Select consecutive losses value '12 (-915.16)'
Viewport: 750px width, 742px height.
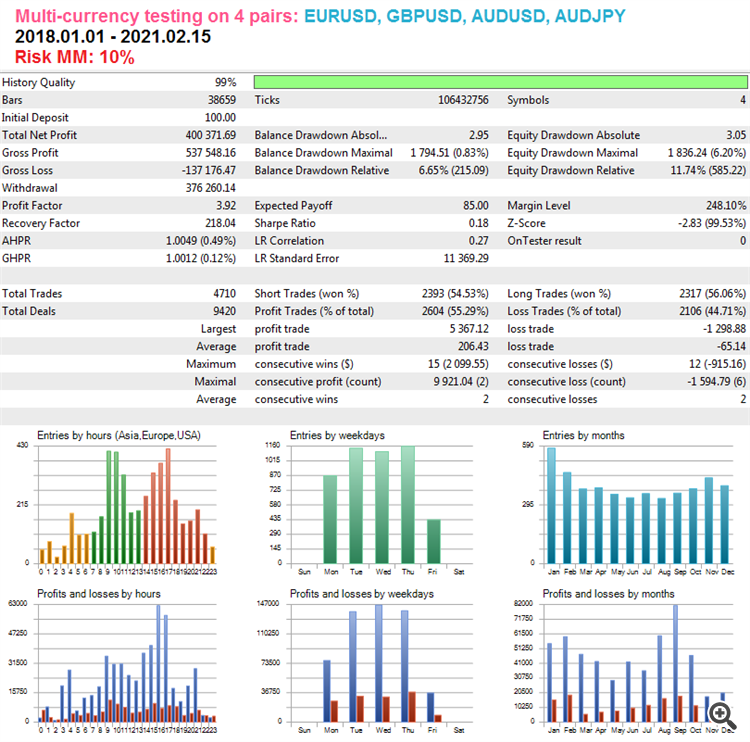tap(717, 364)
